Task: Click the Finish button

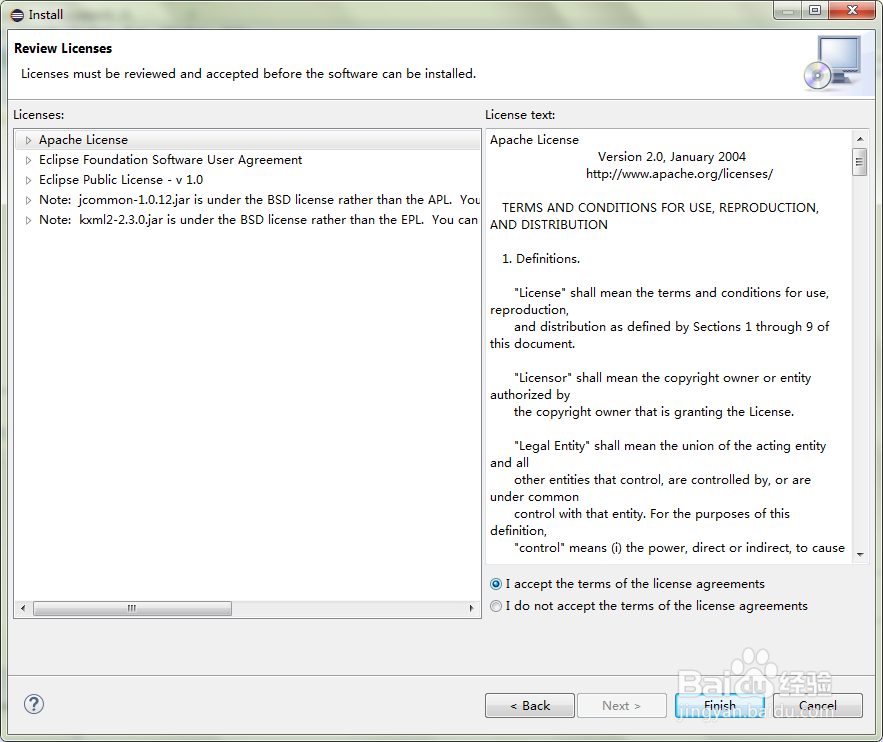Action: click(x=720, y=705)
